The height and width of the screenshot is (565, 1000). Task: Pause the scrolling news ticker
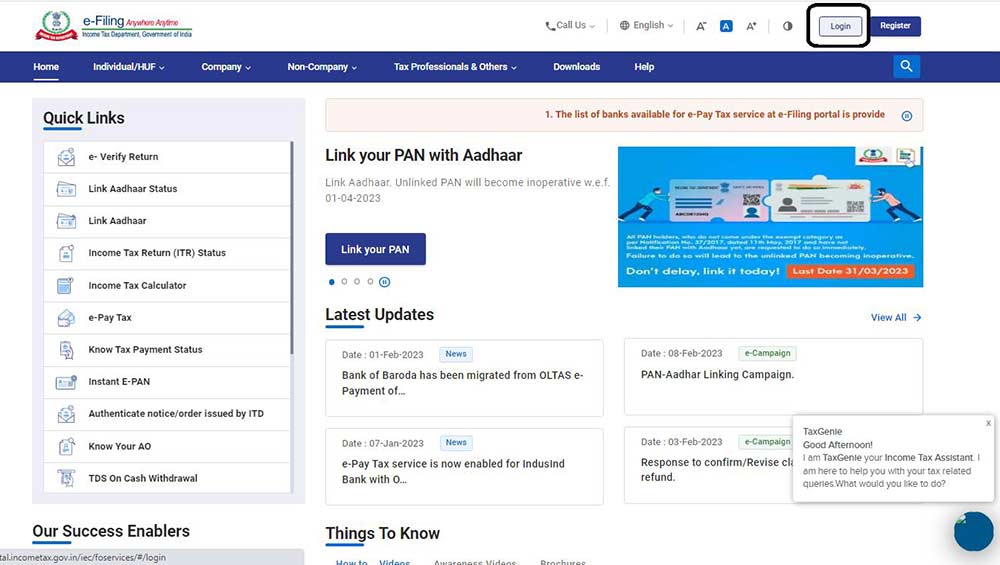tap(907, 116)
